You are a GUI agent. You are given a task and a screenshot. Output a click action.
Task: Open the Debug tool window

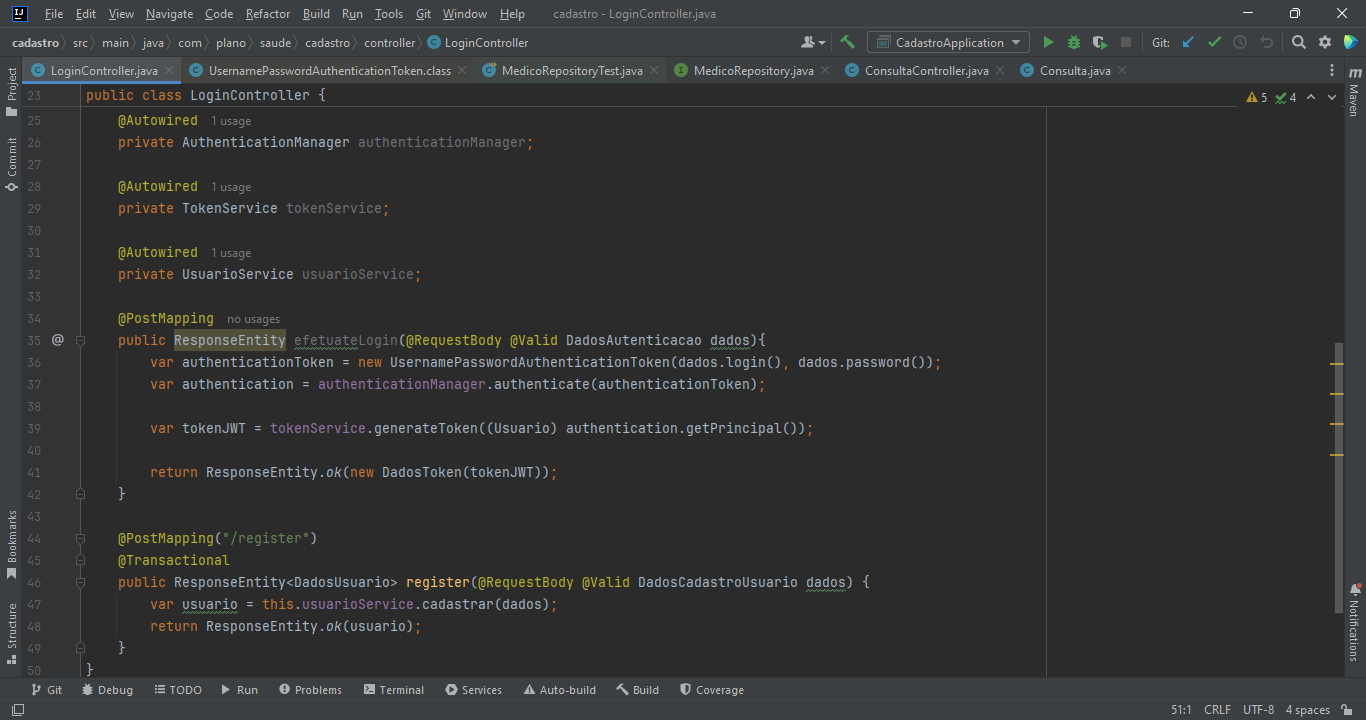click(107, 690)
